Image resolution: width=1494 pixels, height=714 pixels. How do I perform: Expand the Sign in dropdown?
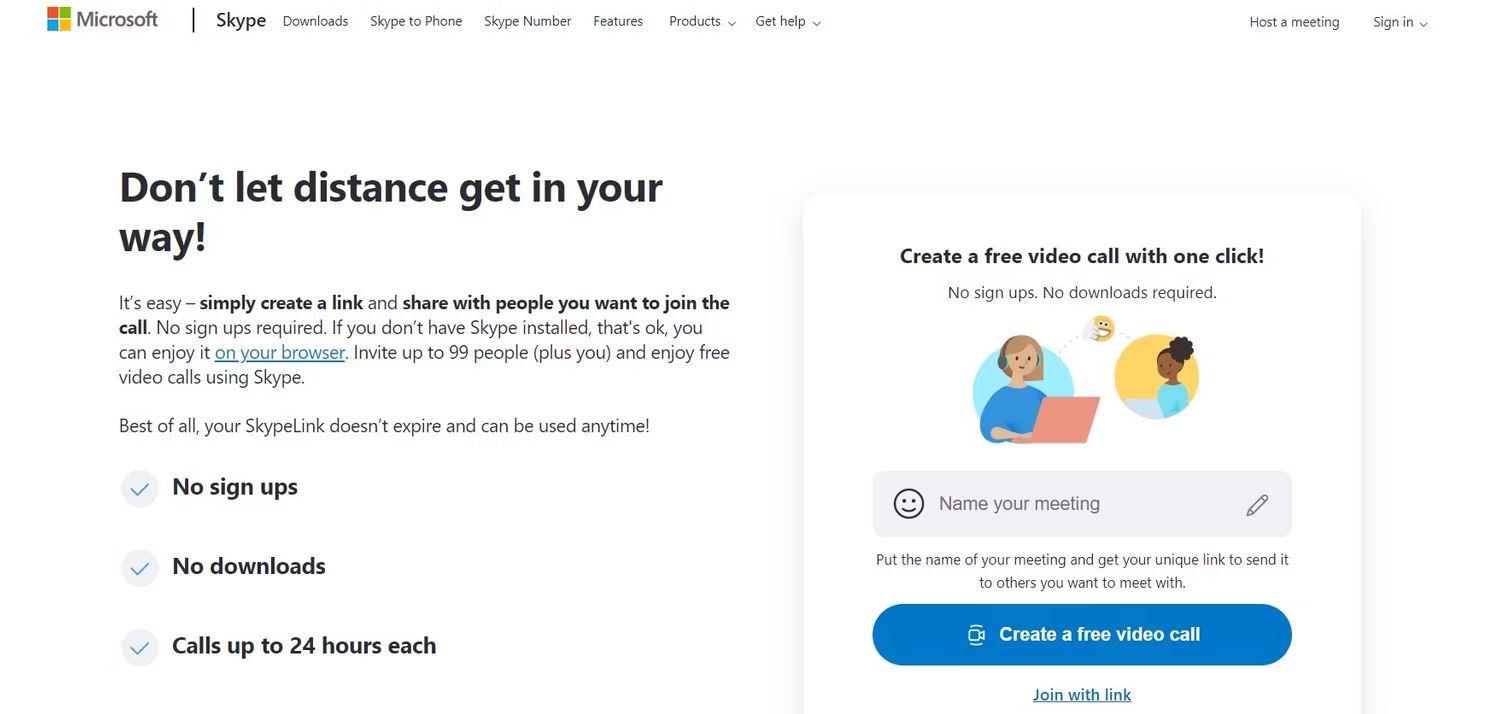click(1400, 22)
